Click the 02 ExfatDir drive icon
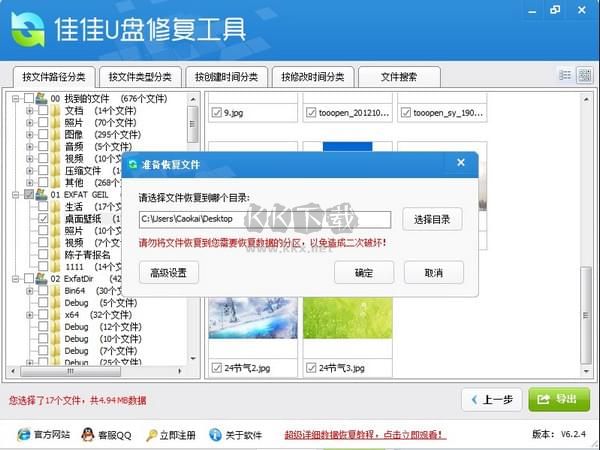The height and width of the screenshot is (450, 600). click(x=41, y=279)
